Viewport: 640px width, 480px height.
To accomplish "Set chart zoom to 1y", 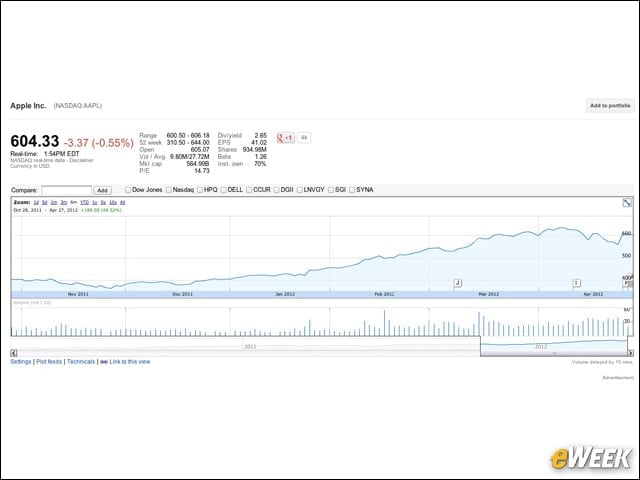I will coord(94,202).
